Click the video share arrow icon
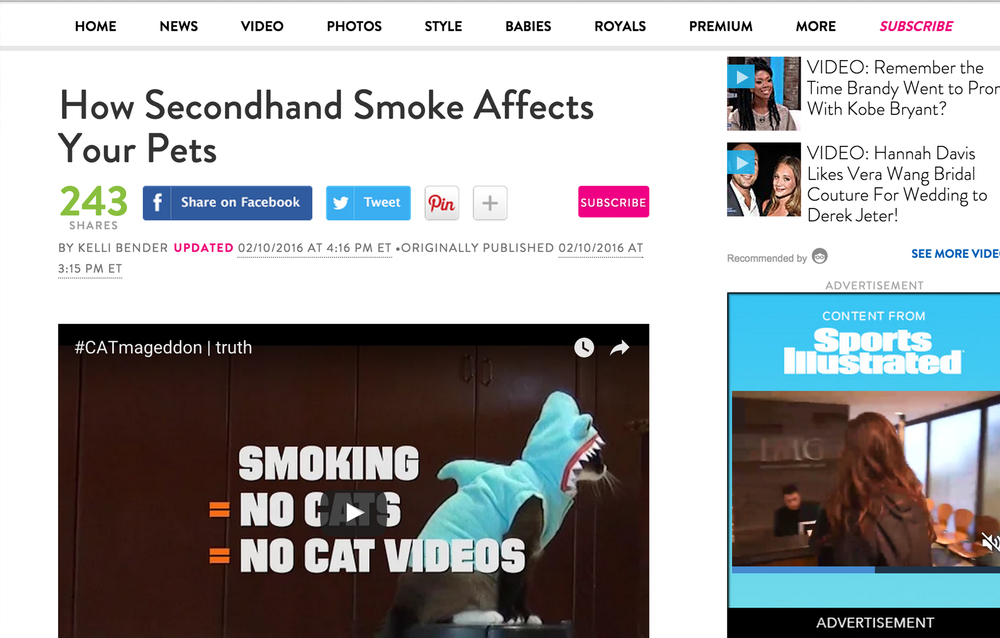The image size is (1000, 638). click(619, 348)
